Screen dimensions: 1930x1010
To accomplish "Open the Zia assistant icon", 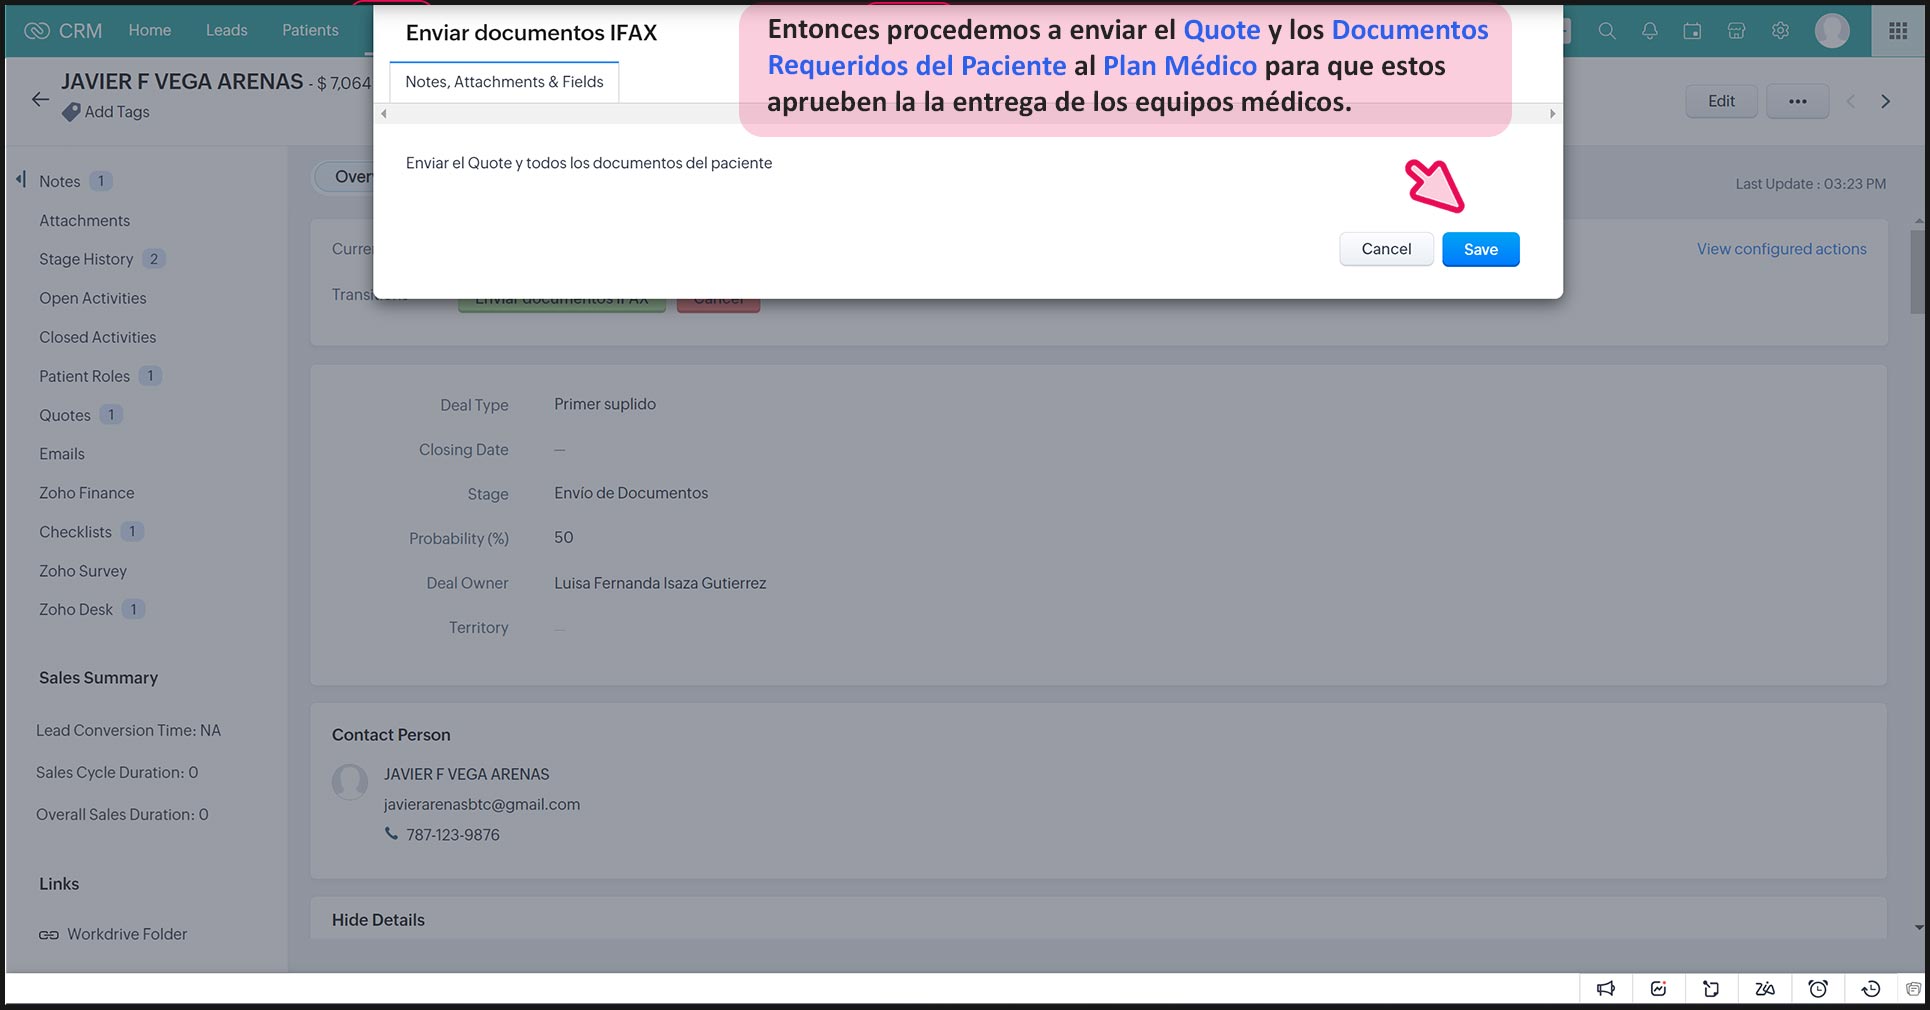I will 1765,989.
